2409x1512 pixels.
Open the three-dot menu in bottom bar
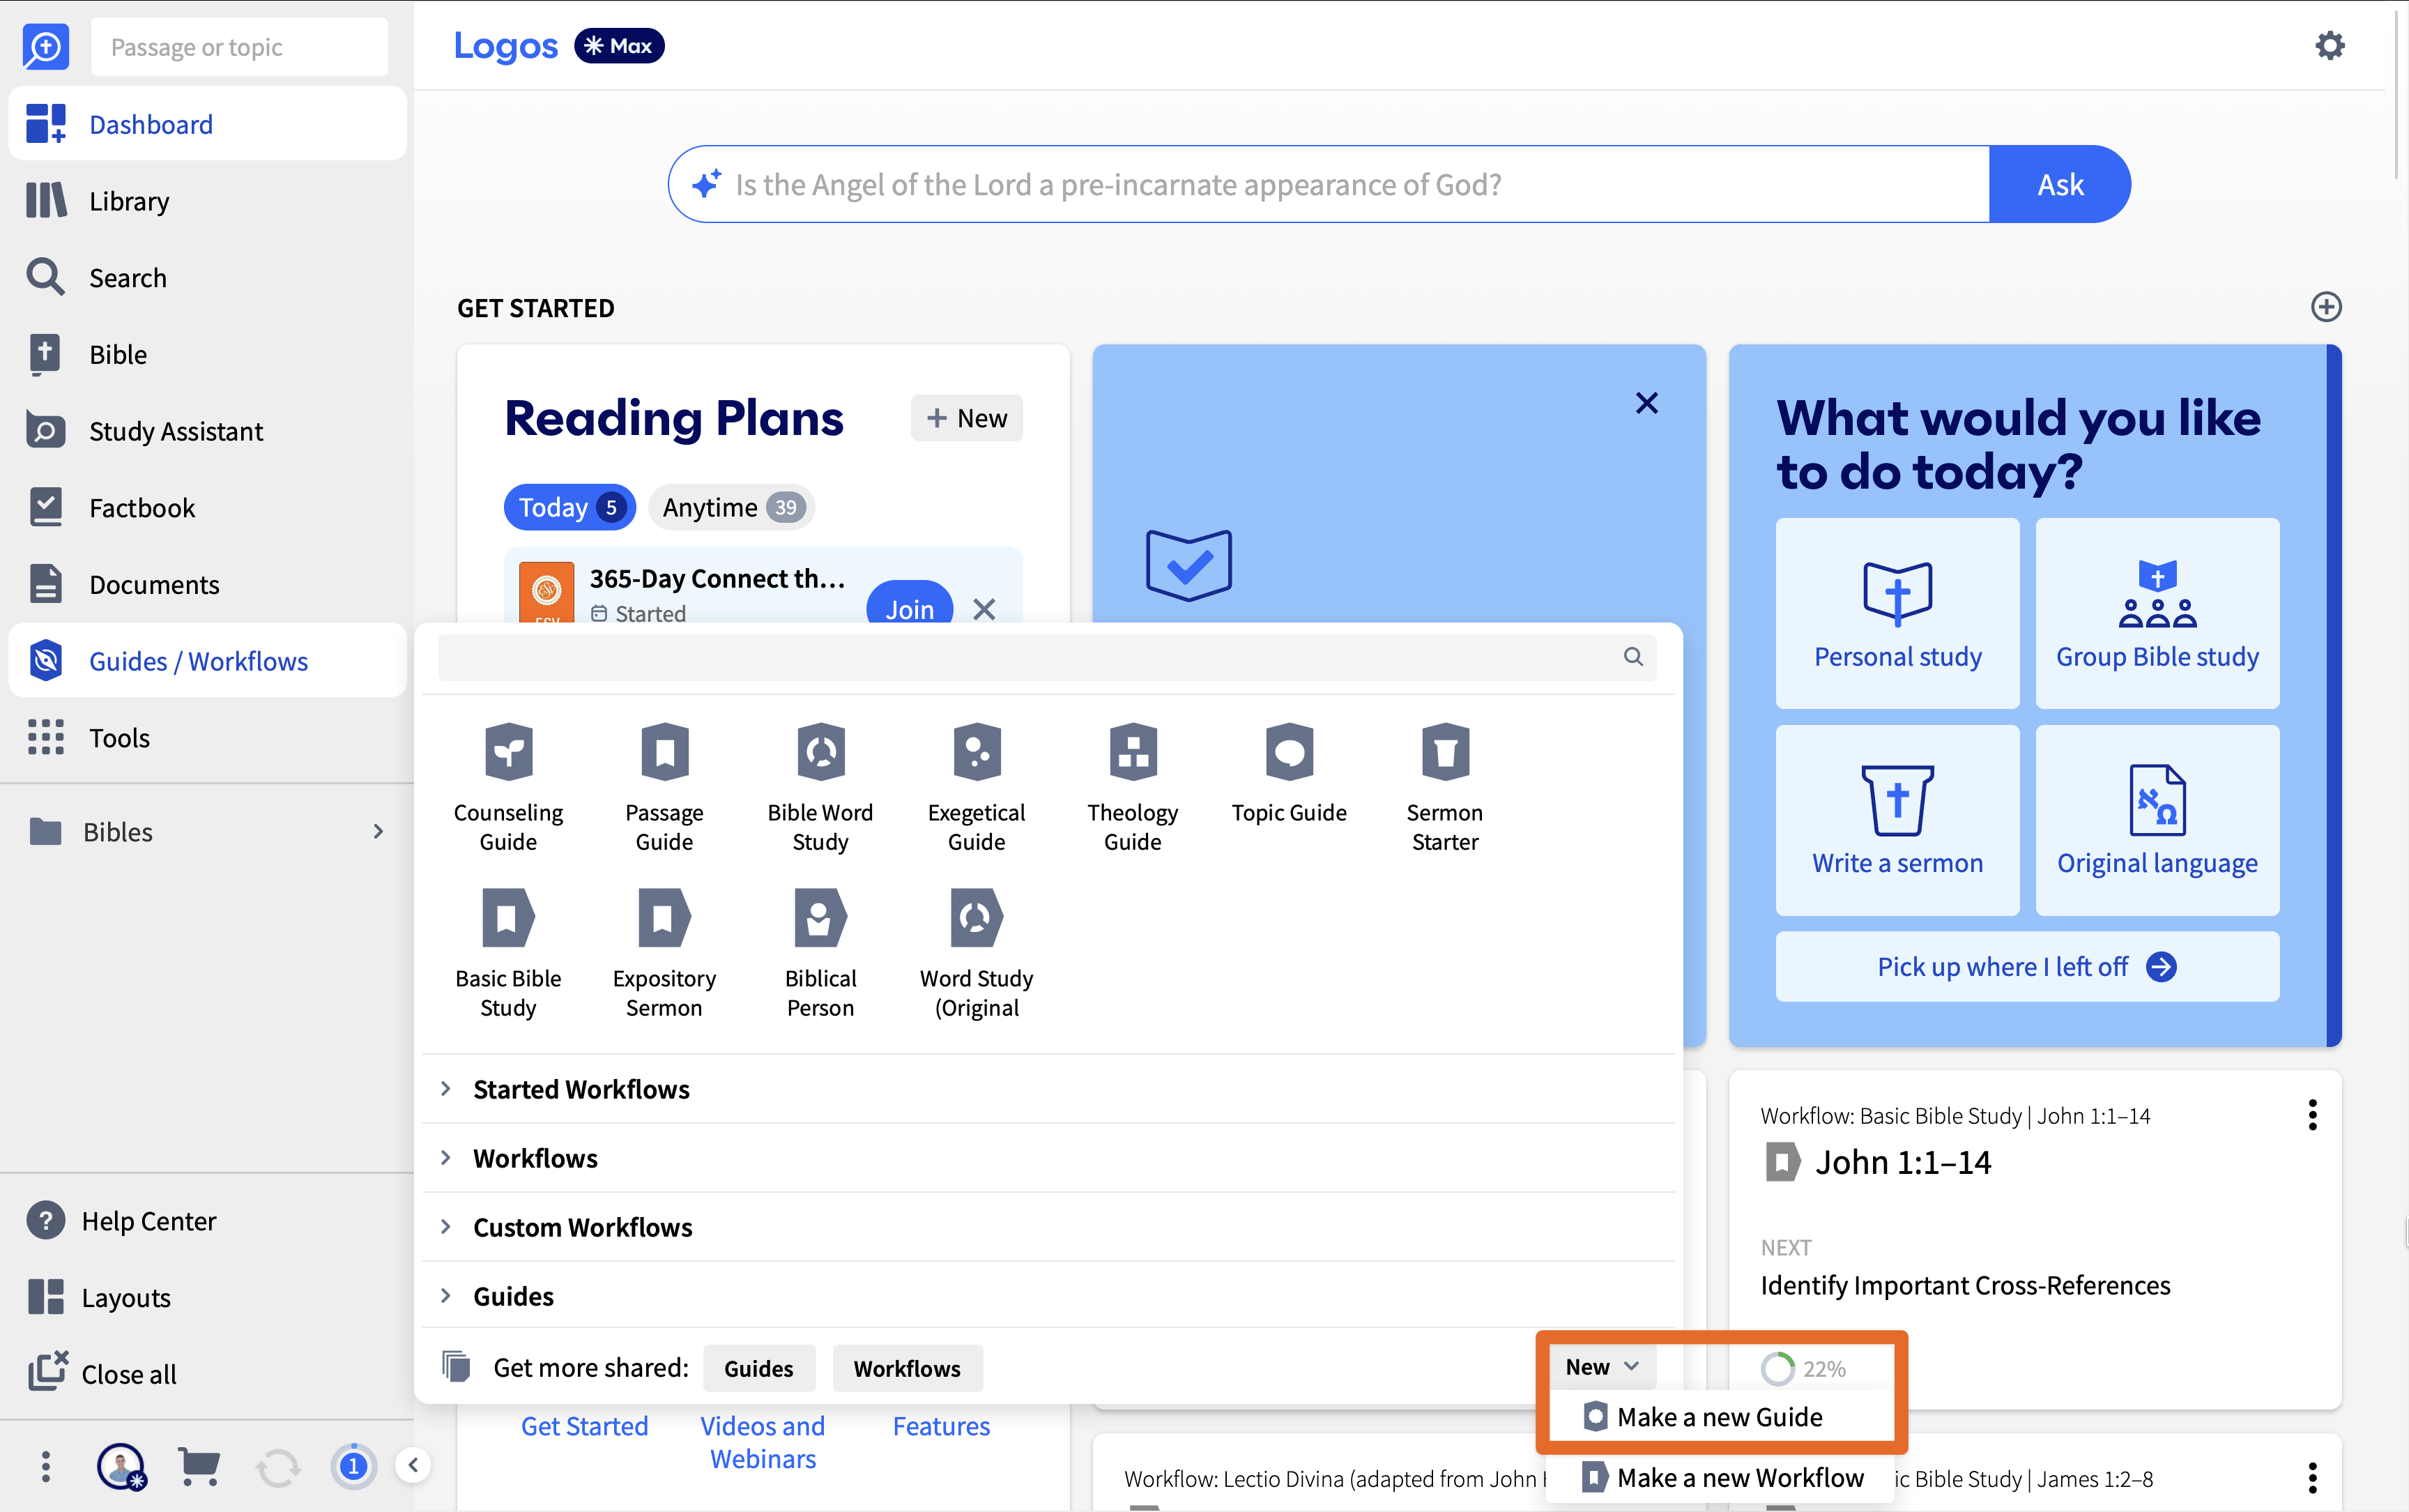[x=45, y=1466]
